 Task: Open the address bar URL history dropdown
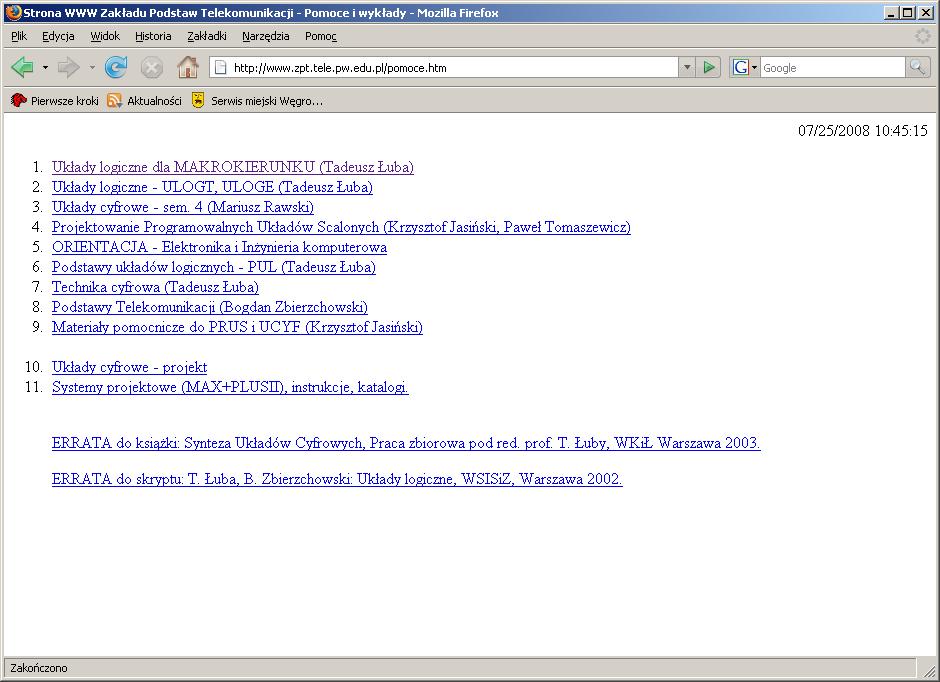coord(687,67)
